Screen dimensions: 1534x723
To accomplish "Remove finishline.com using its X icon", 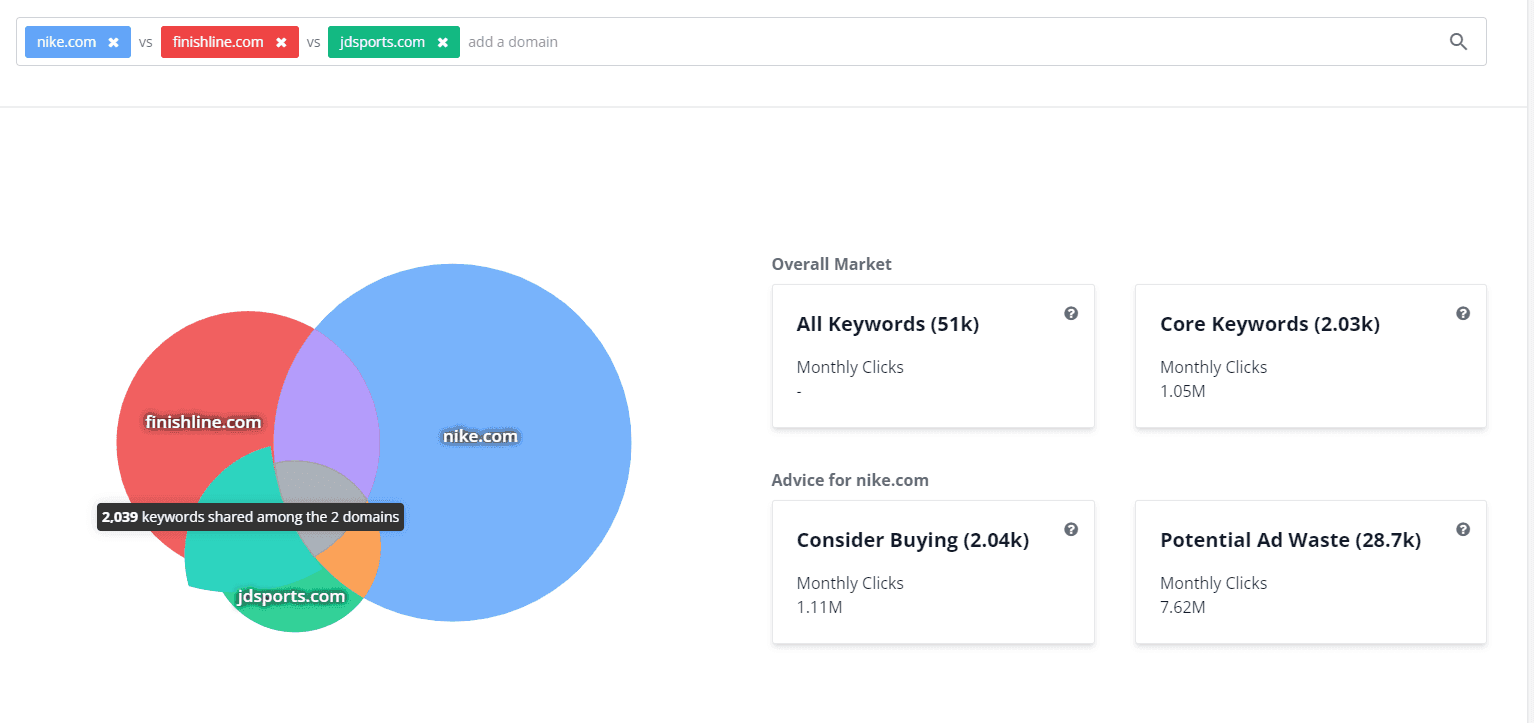I will click(281, 42).
